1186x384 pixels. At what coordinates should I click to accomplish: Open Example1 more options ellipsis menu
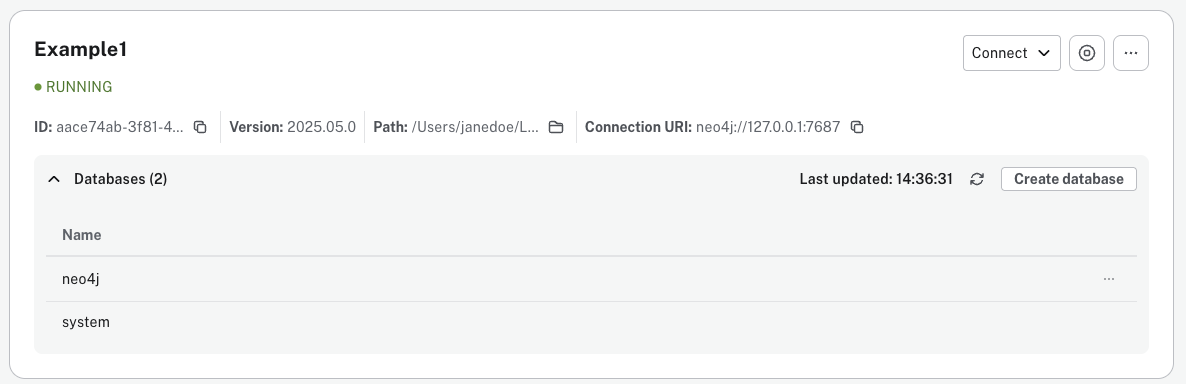coord(1131,53)
